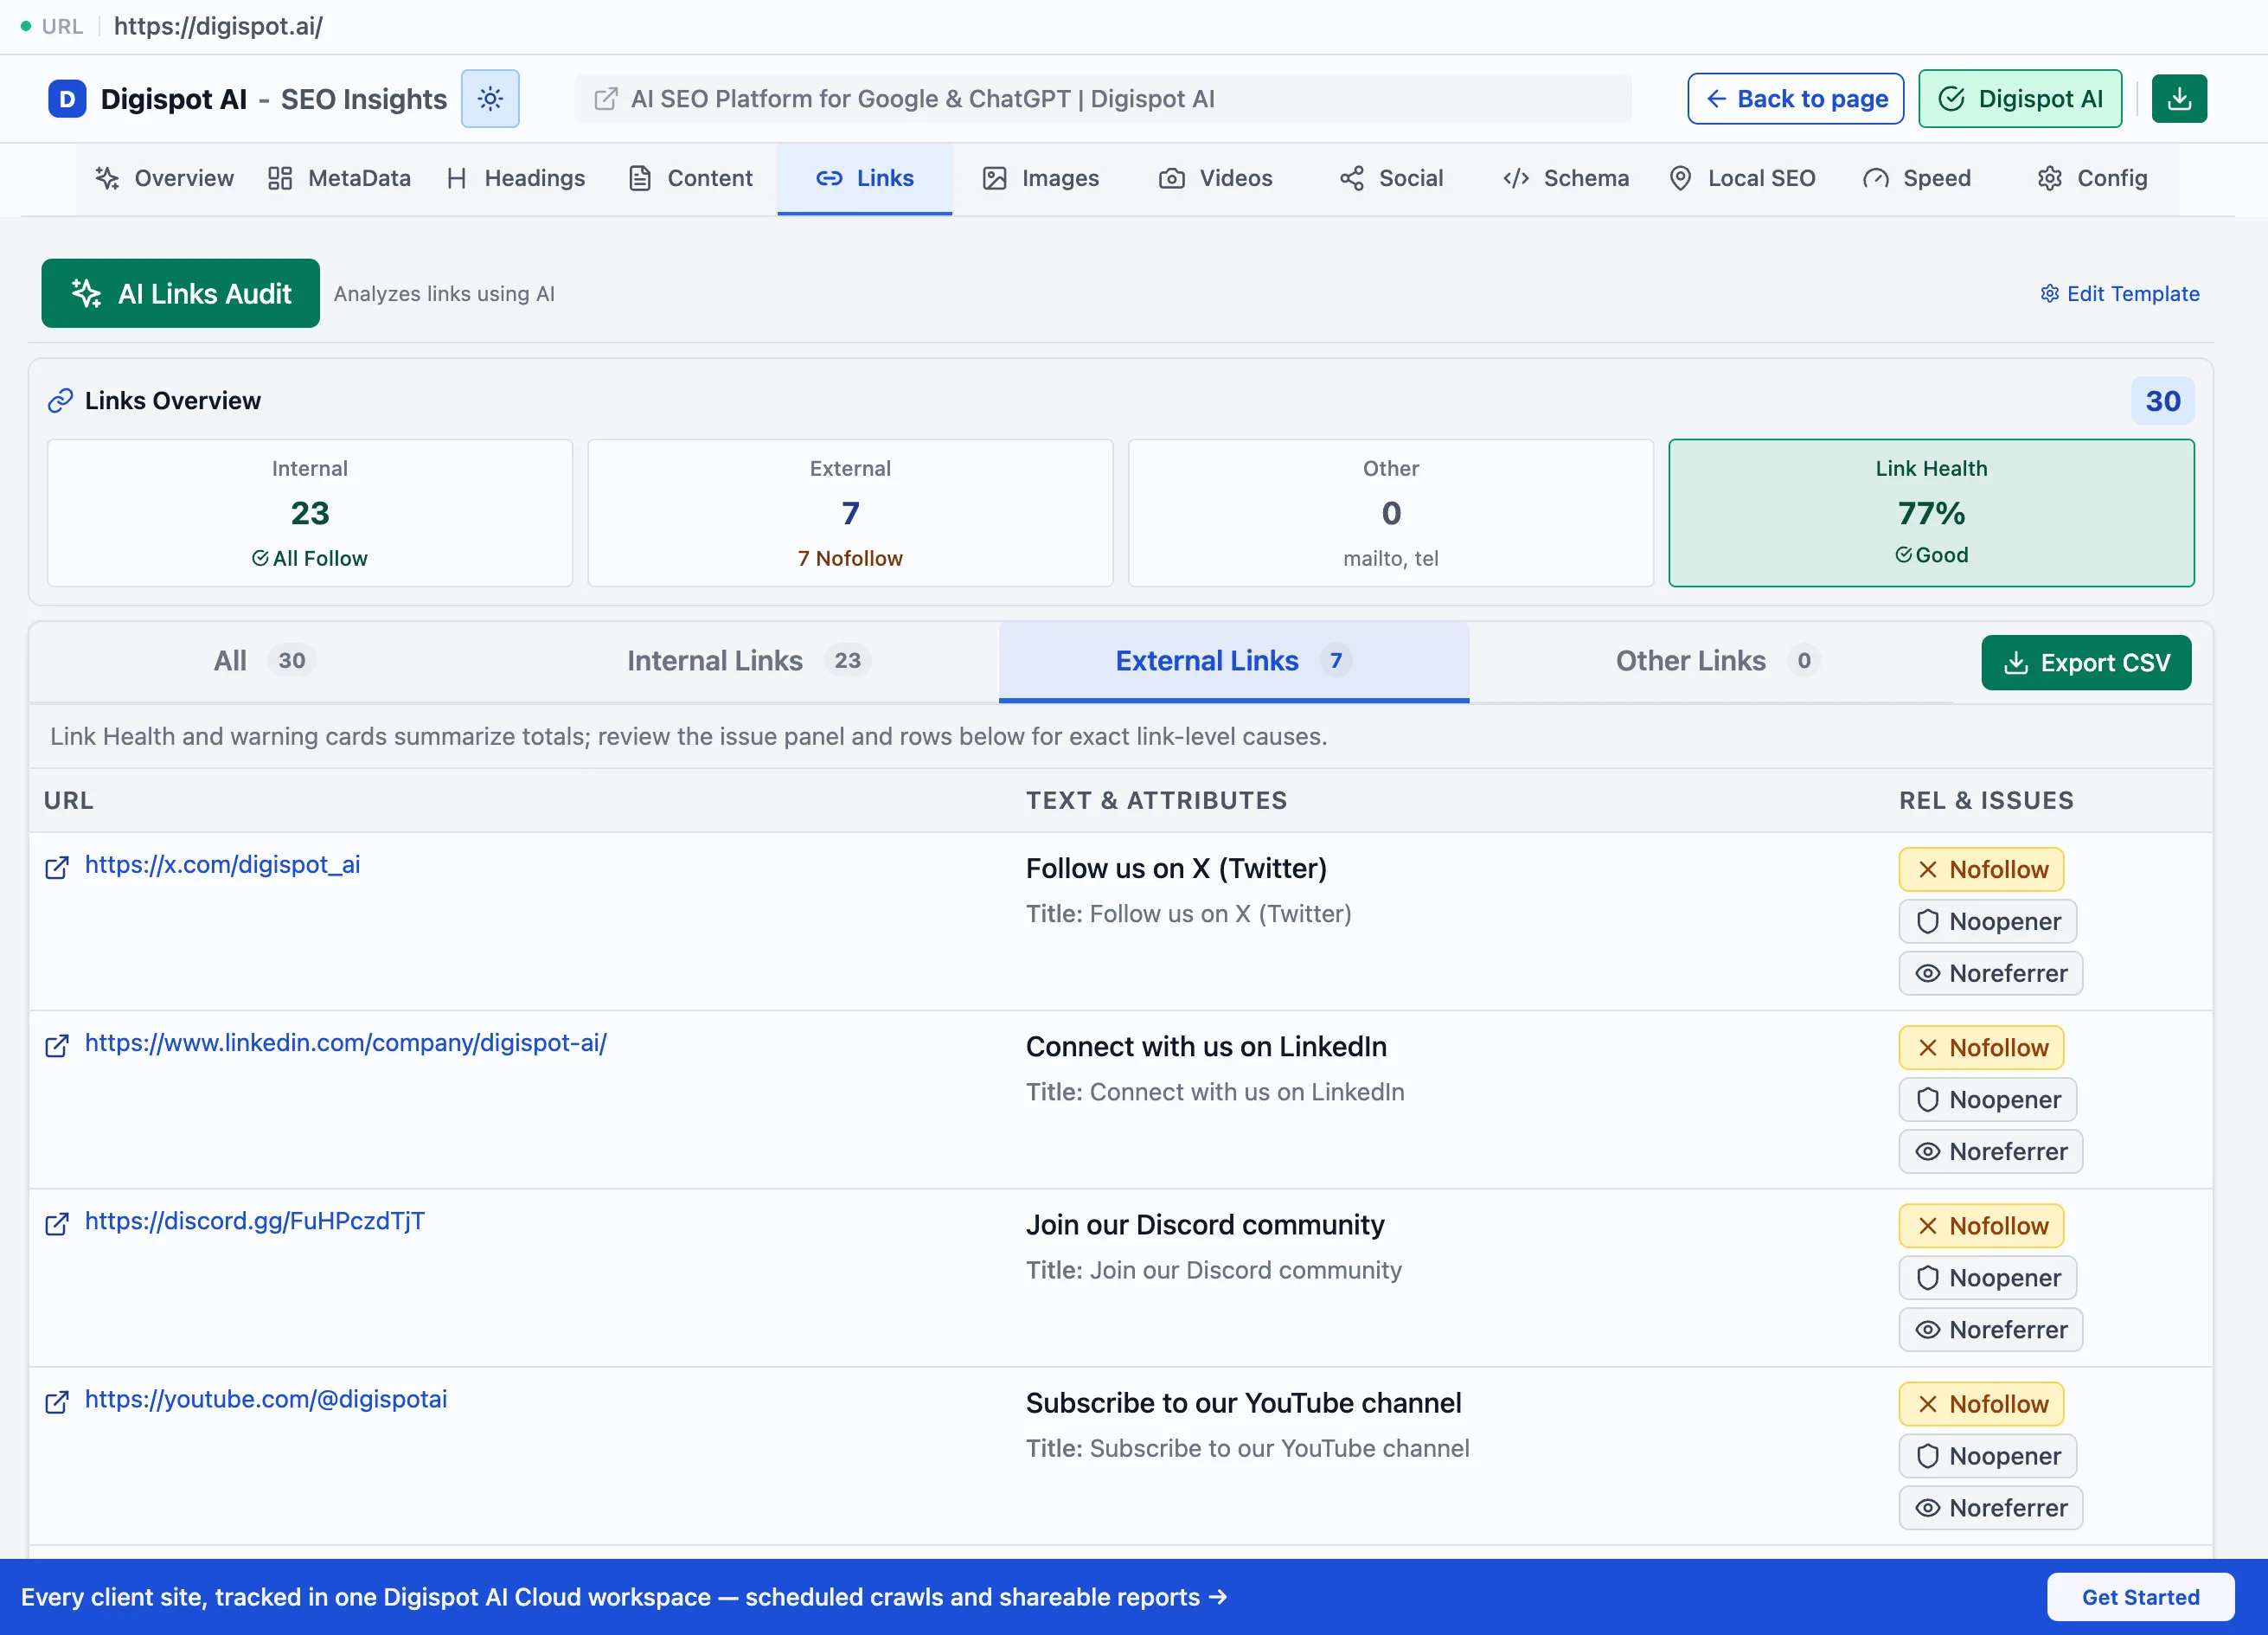Click the Noopener badge in the LinkedIn row
This screenshot has width=2268, height=1635.
pyautogui.click(x=1987, y=1099)
